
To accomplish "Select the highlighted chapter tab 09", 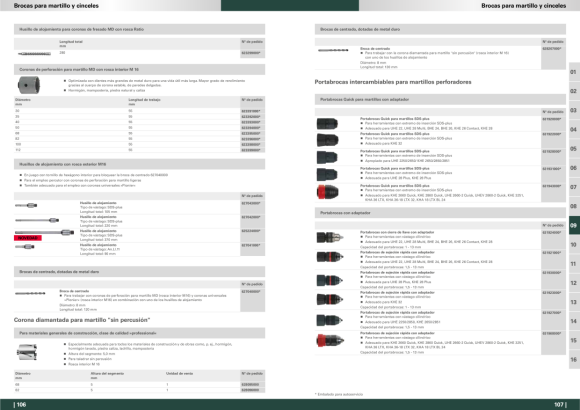I will pyautogui.click(x=574, y=225).
